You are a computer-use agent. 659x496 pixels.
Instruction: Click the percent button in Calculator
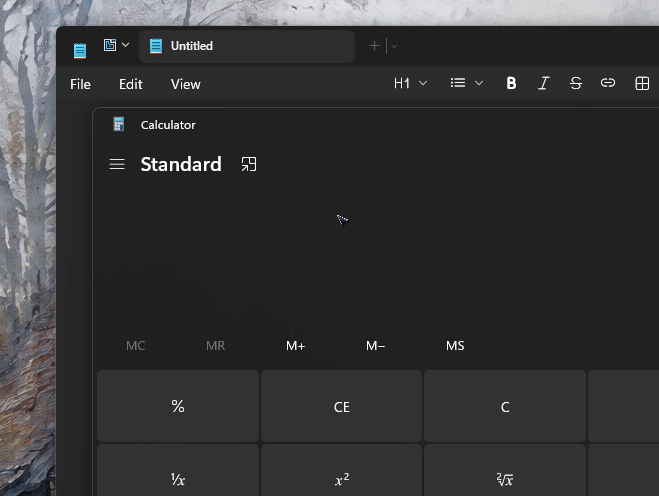(x=178, y=406)
